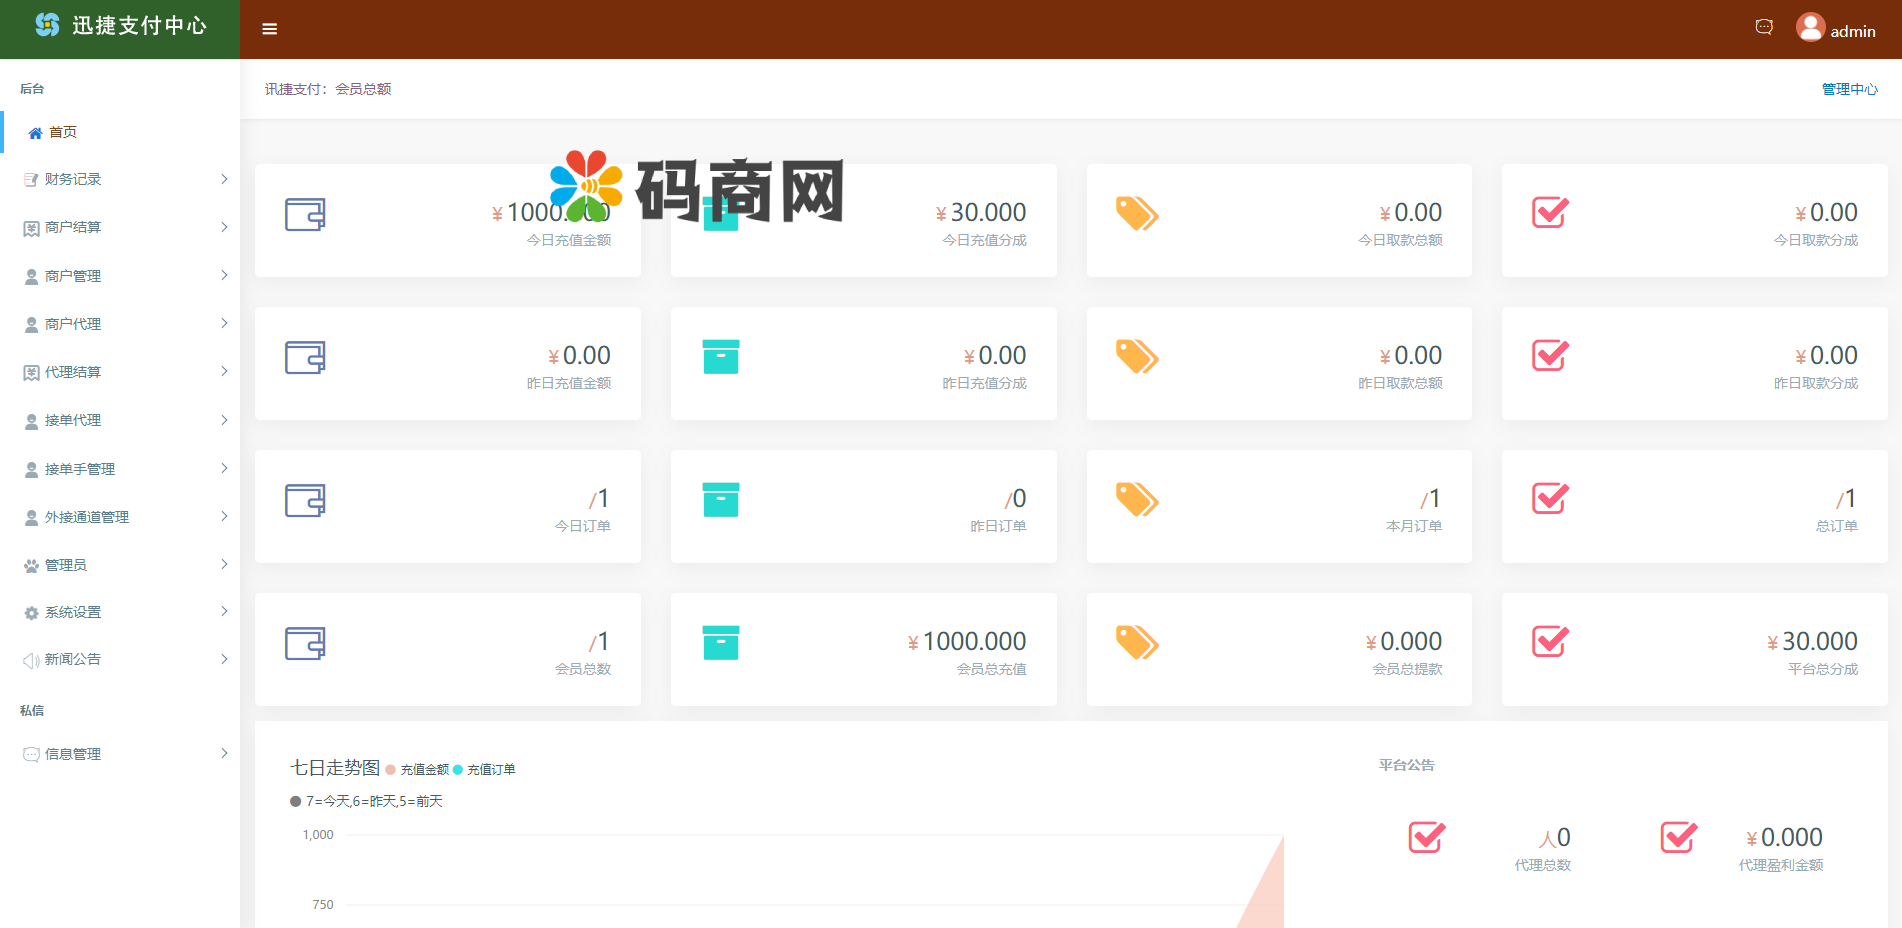Click the tag icon for 今日取款总额
Image resolution: width=1902 pixels, height=928 pixels.
click(1136, 214)
